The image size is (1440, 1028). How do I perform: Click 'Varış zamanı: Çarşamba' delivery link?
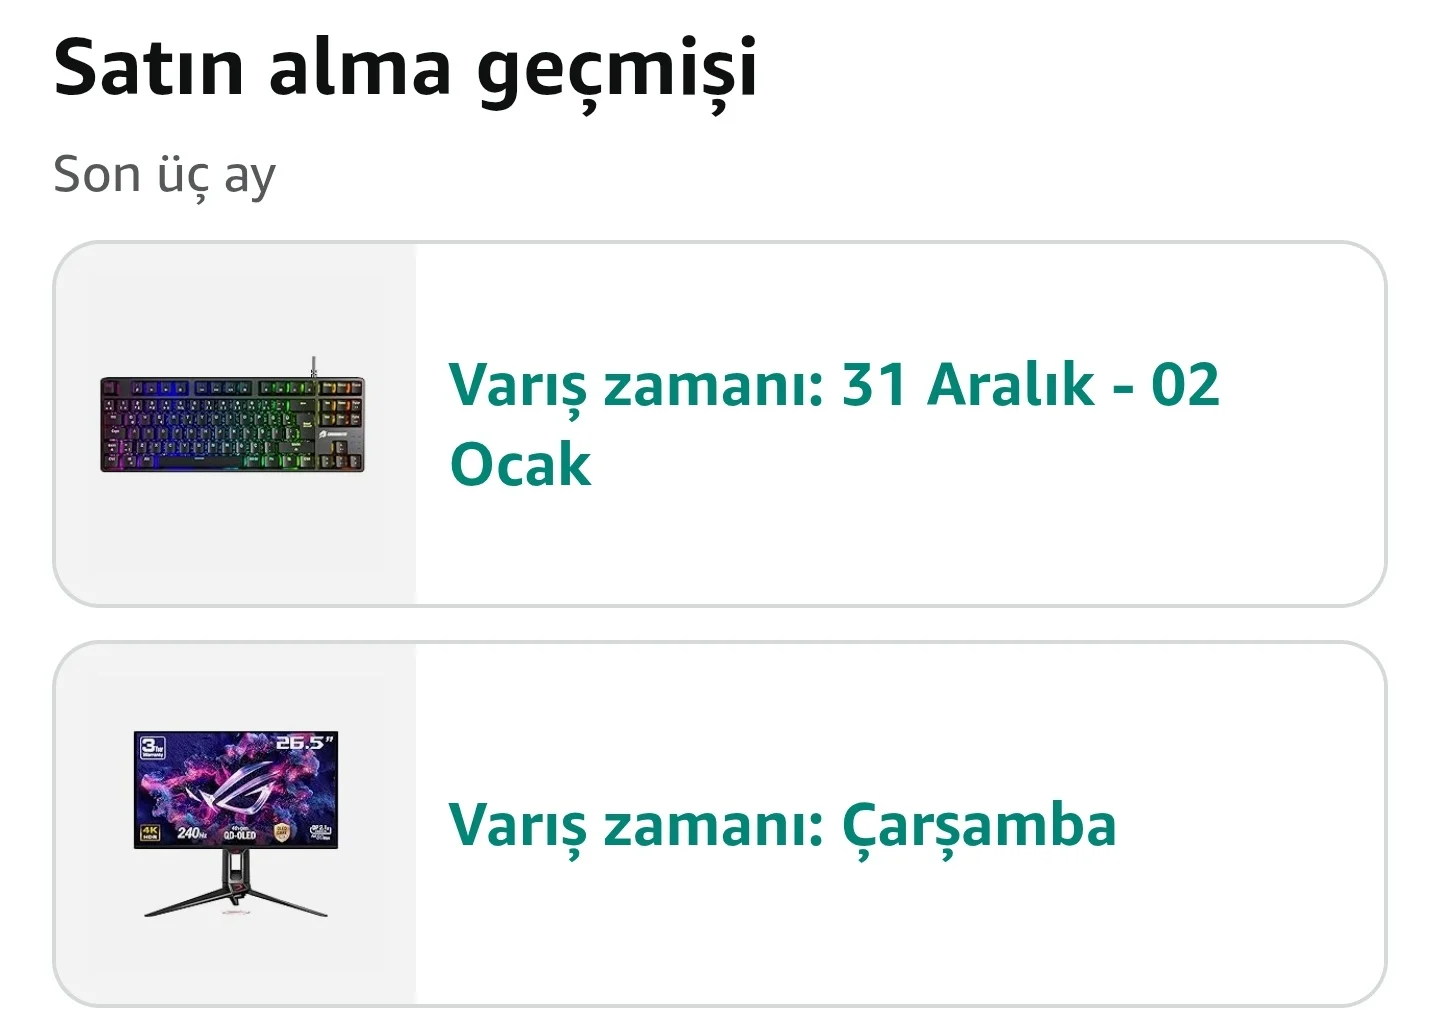point(782,826)
